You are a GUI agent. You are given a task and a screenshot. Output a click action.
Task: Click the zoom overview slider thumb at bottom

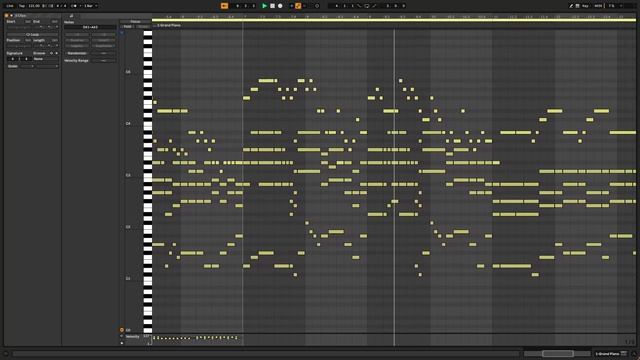coord(558,353)
